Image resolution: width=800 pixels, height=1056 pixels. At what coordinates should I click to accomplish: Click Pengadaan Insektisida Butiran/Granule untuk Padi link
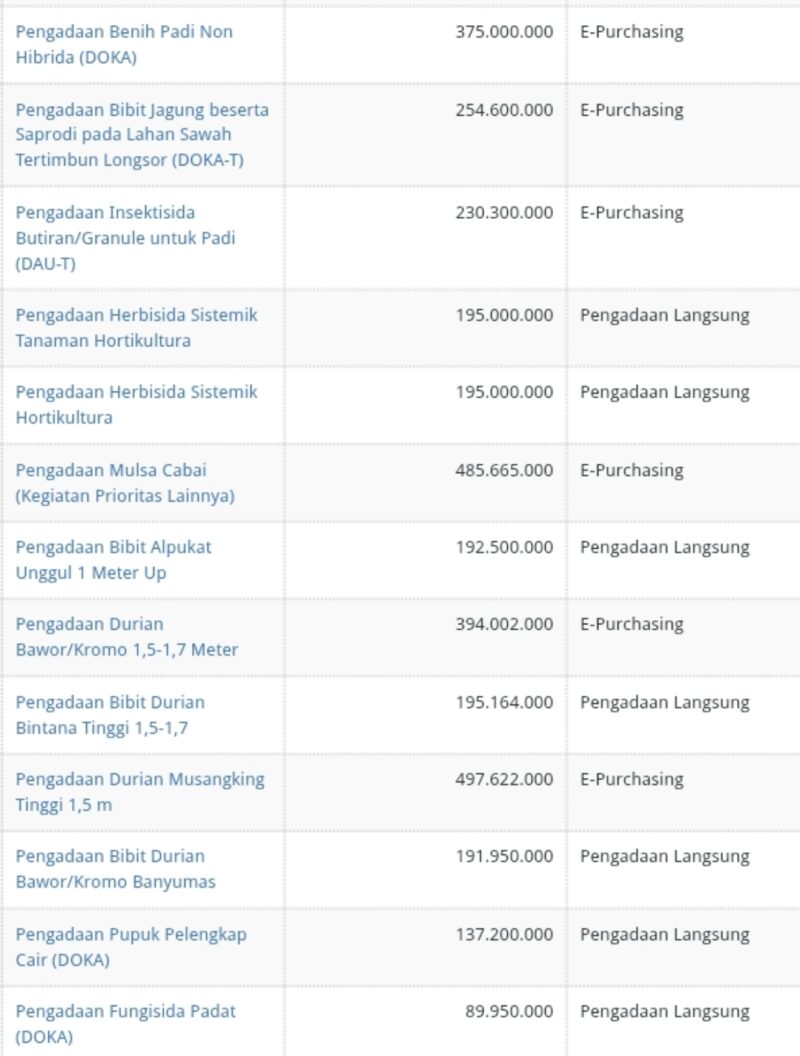[x=125, y=238]
